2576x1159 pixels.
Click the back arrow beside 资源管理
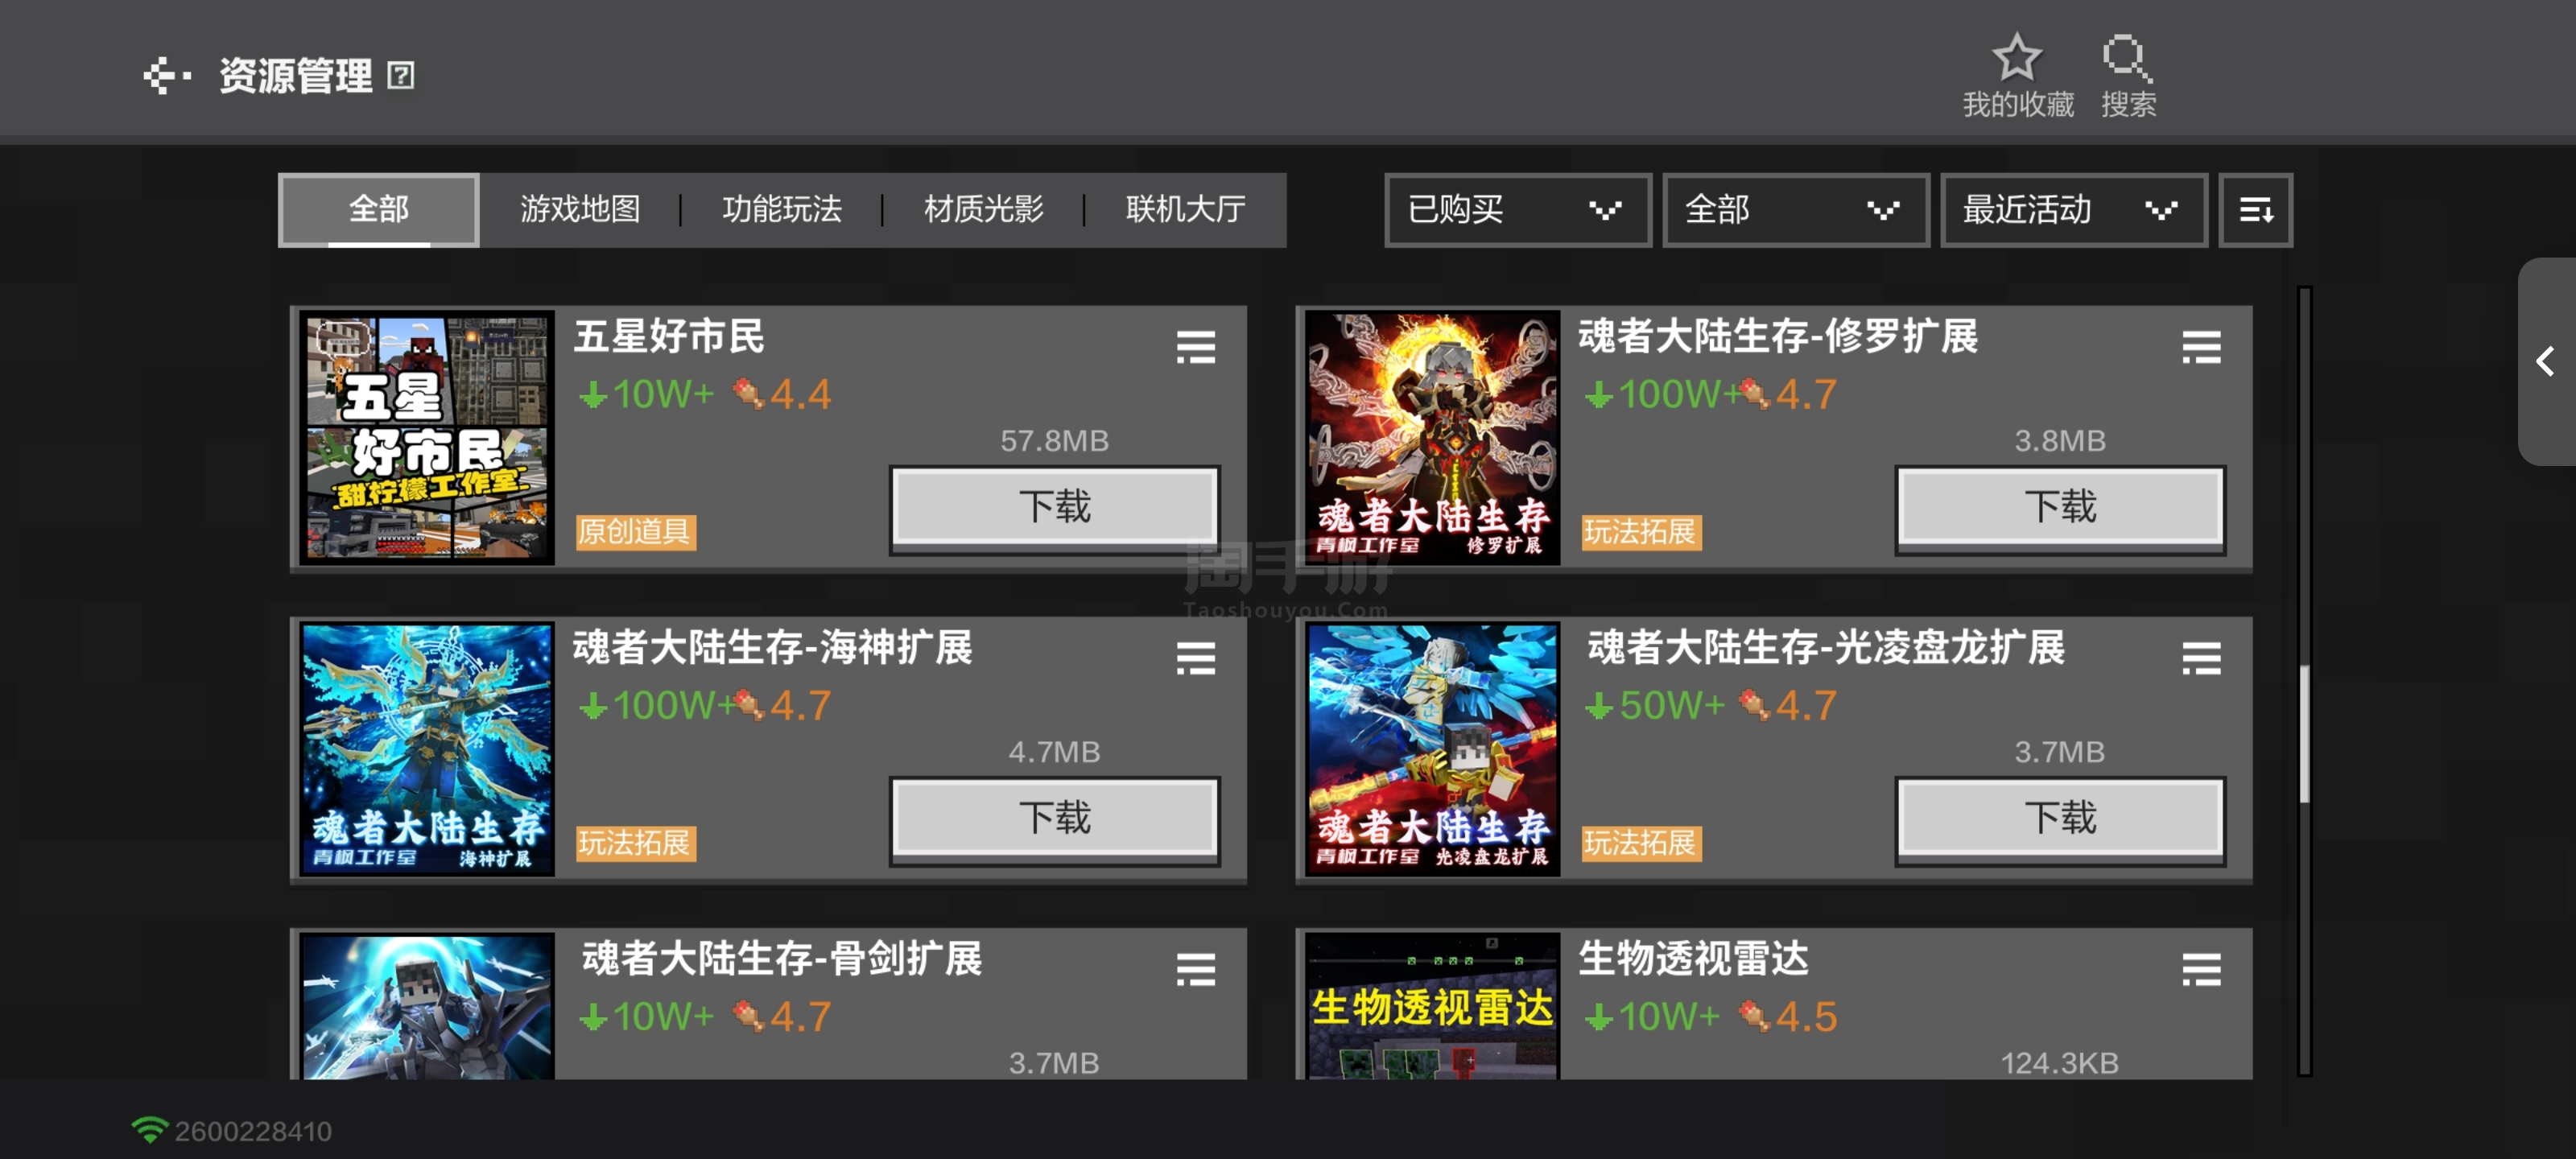[x=167, y=75]
